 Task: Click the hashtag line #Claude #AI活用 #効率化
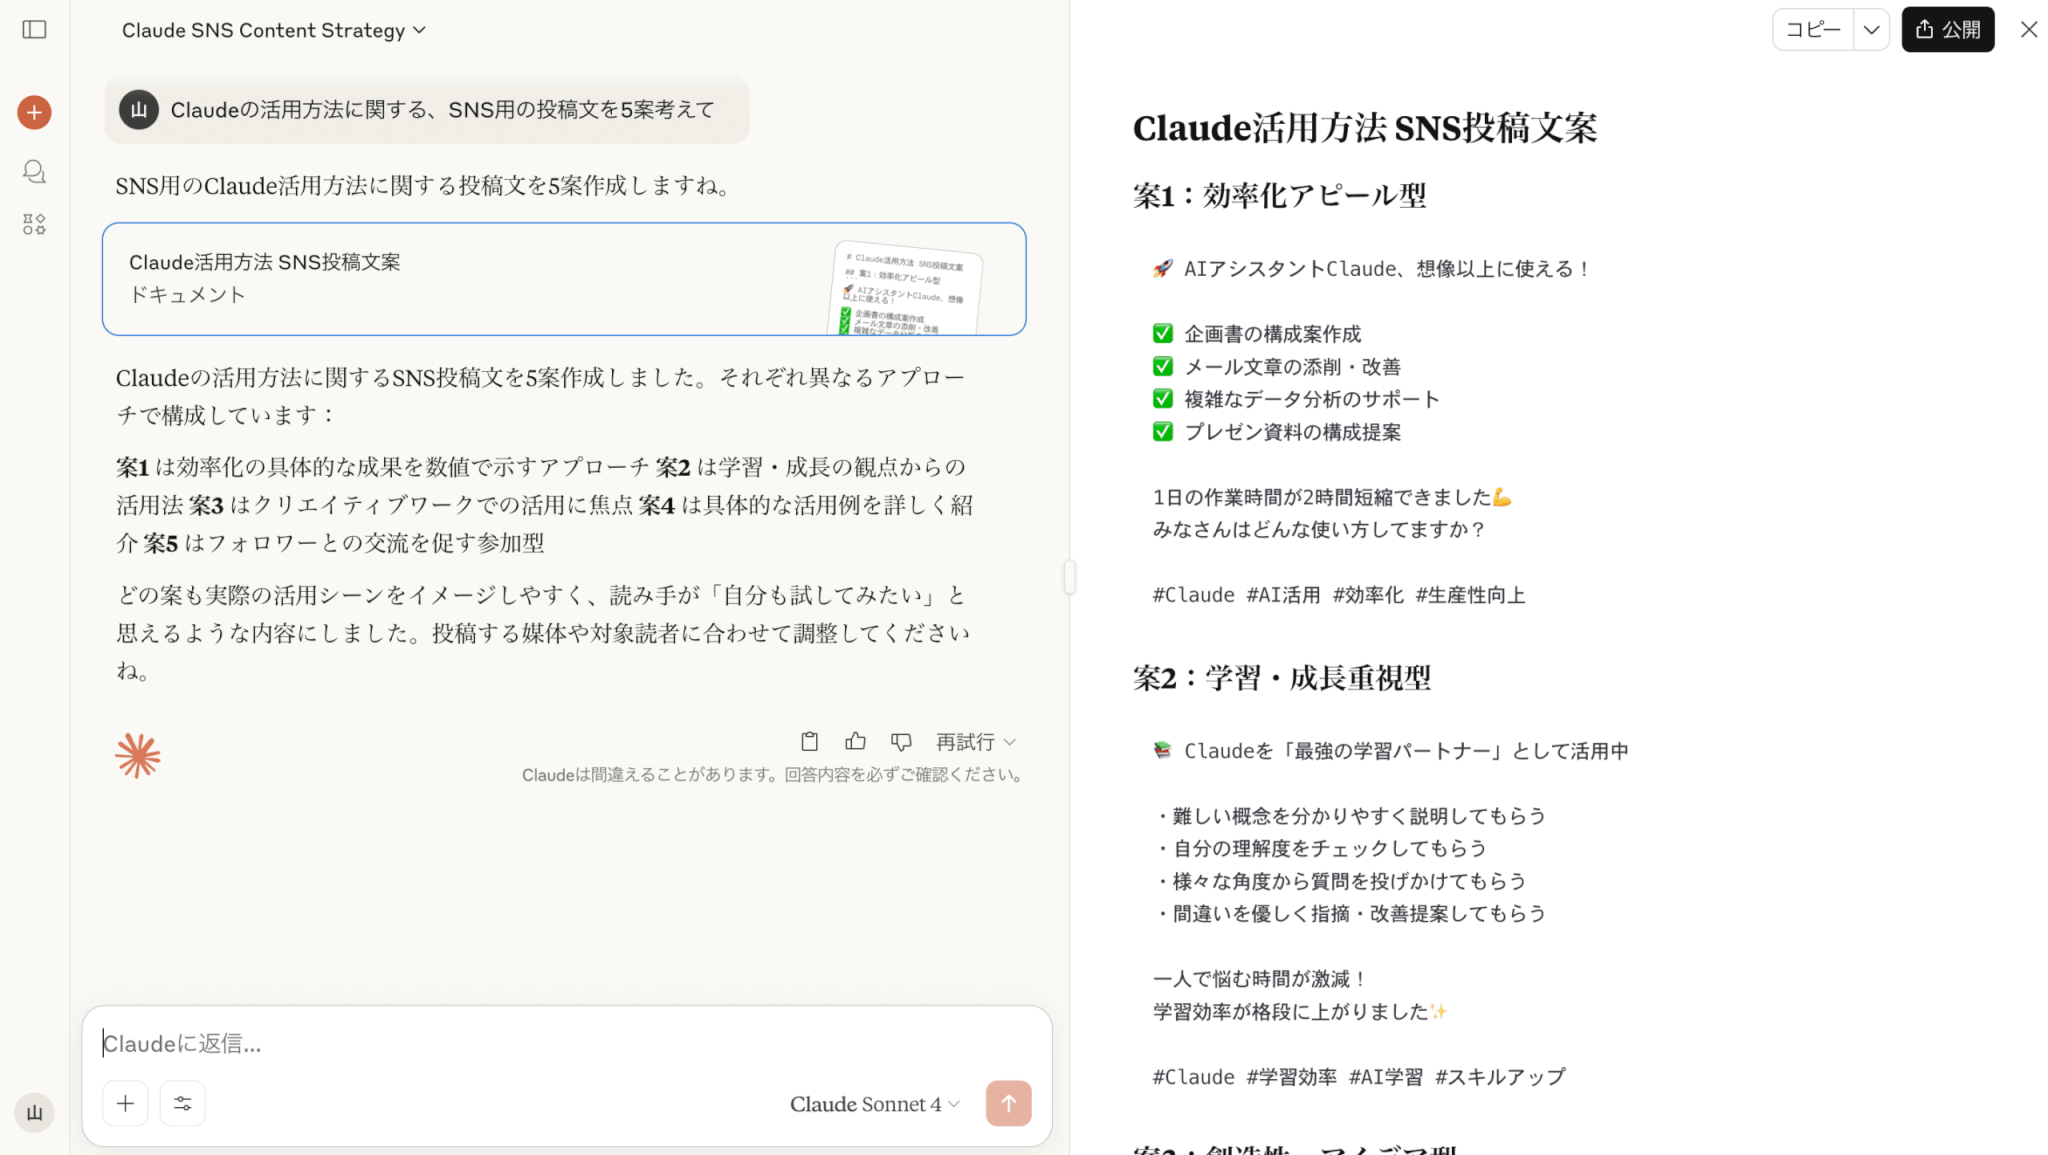click(1339, 595)
